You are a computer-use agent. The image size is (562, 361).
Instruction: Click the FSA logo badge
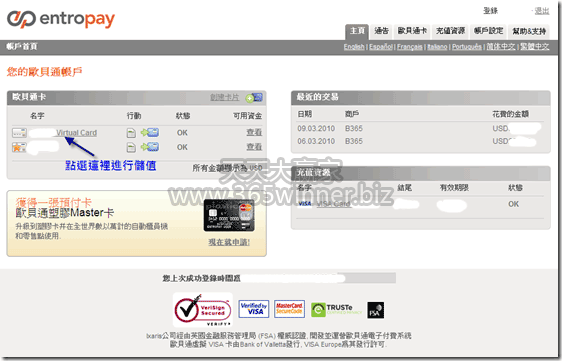(x=375, y=310)
